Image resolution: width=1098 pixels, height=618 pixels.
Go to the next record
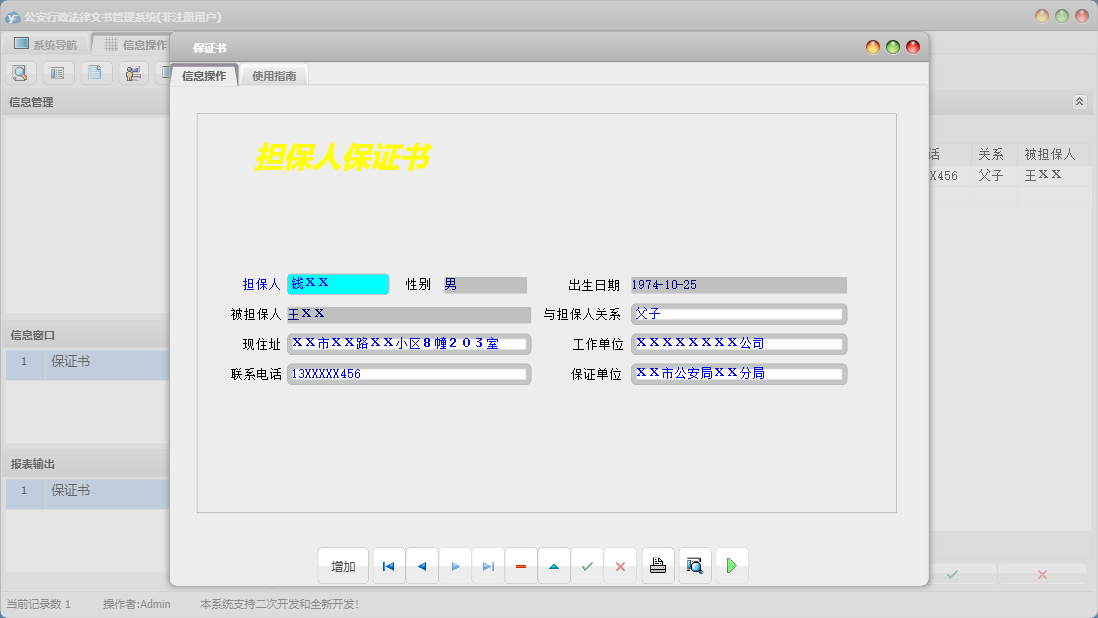455,566
